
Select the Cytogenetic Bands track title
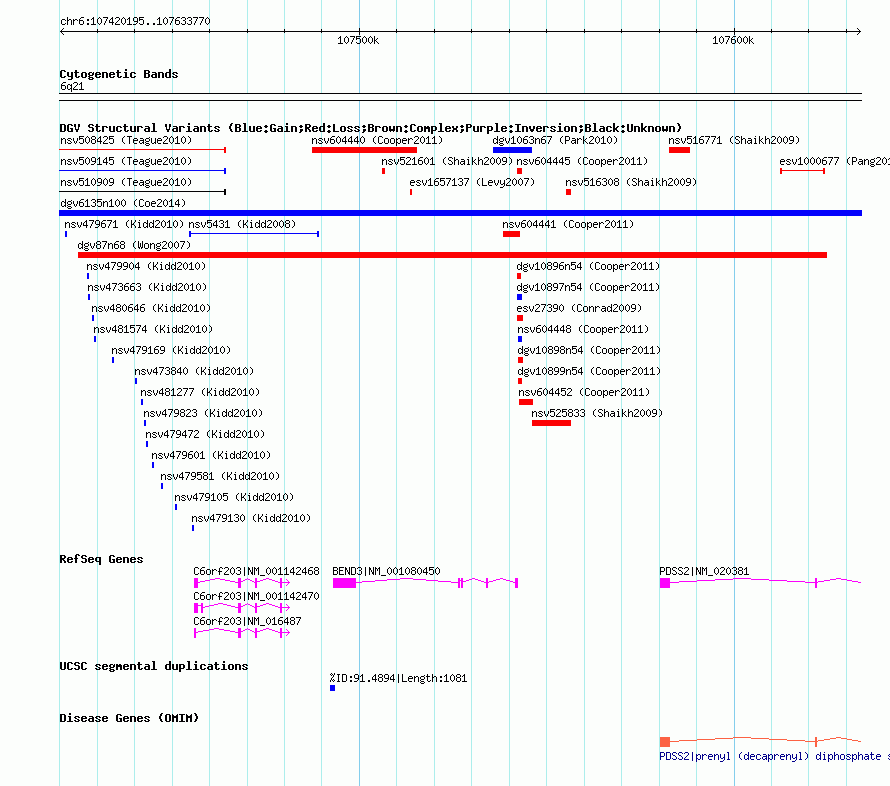[x=119, y=74]
